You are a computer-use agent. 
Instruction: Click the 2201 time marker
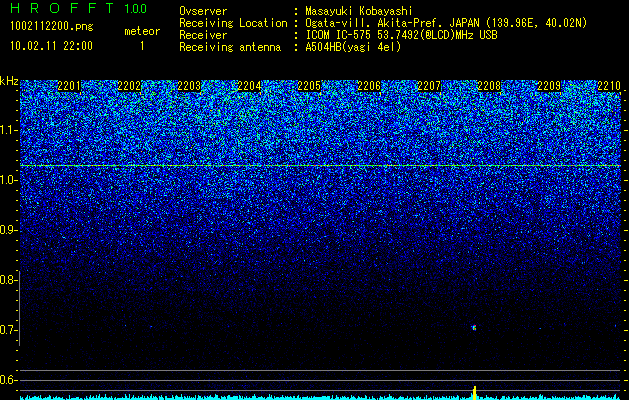(69, 86)
